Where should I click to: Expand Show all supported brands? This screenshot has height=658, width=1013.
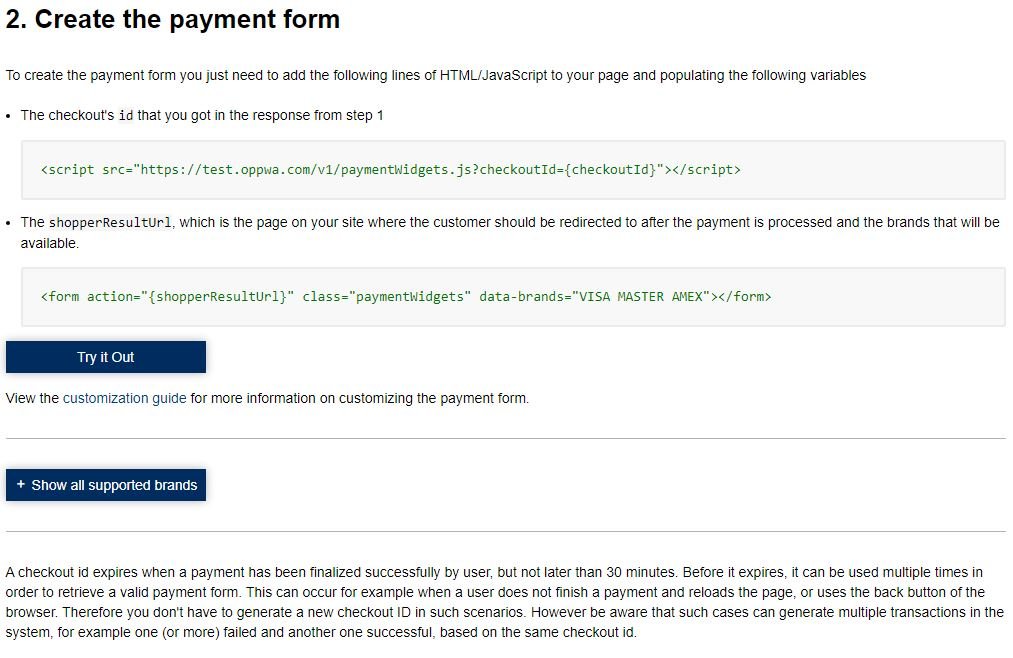click(106, 485)
